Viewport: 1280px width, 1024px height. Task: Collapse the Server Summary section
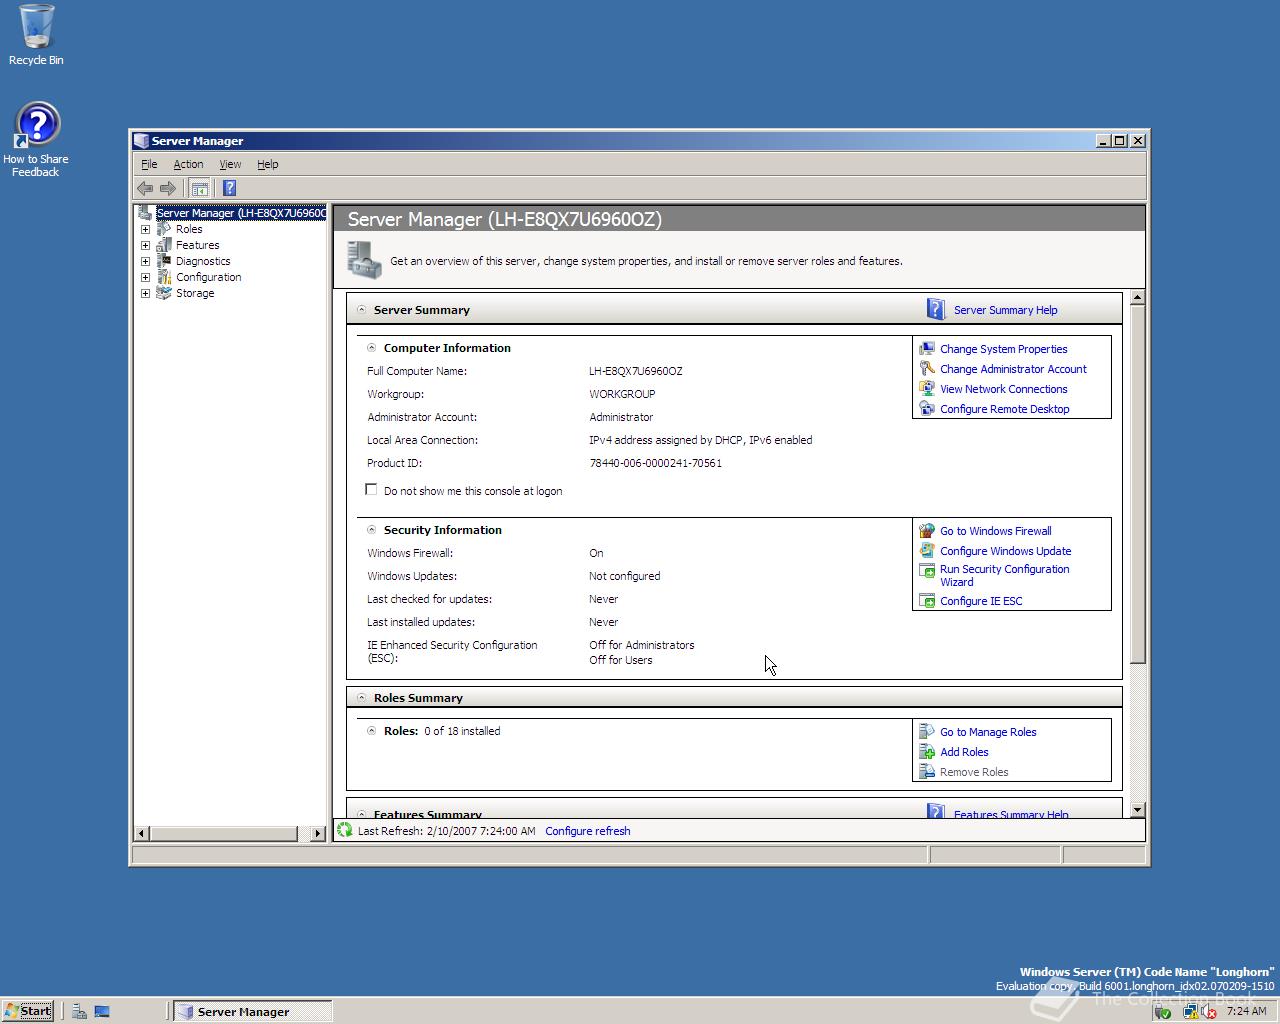pos(361,310)
